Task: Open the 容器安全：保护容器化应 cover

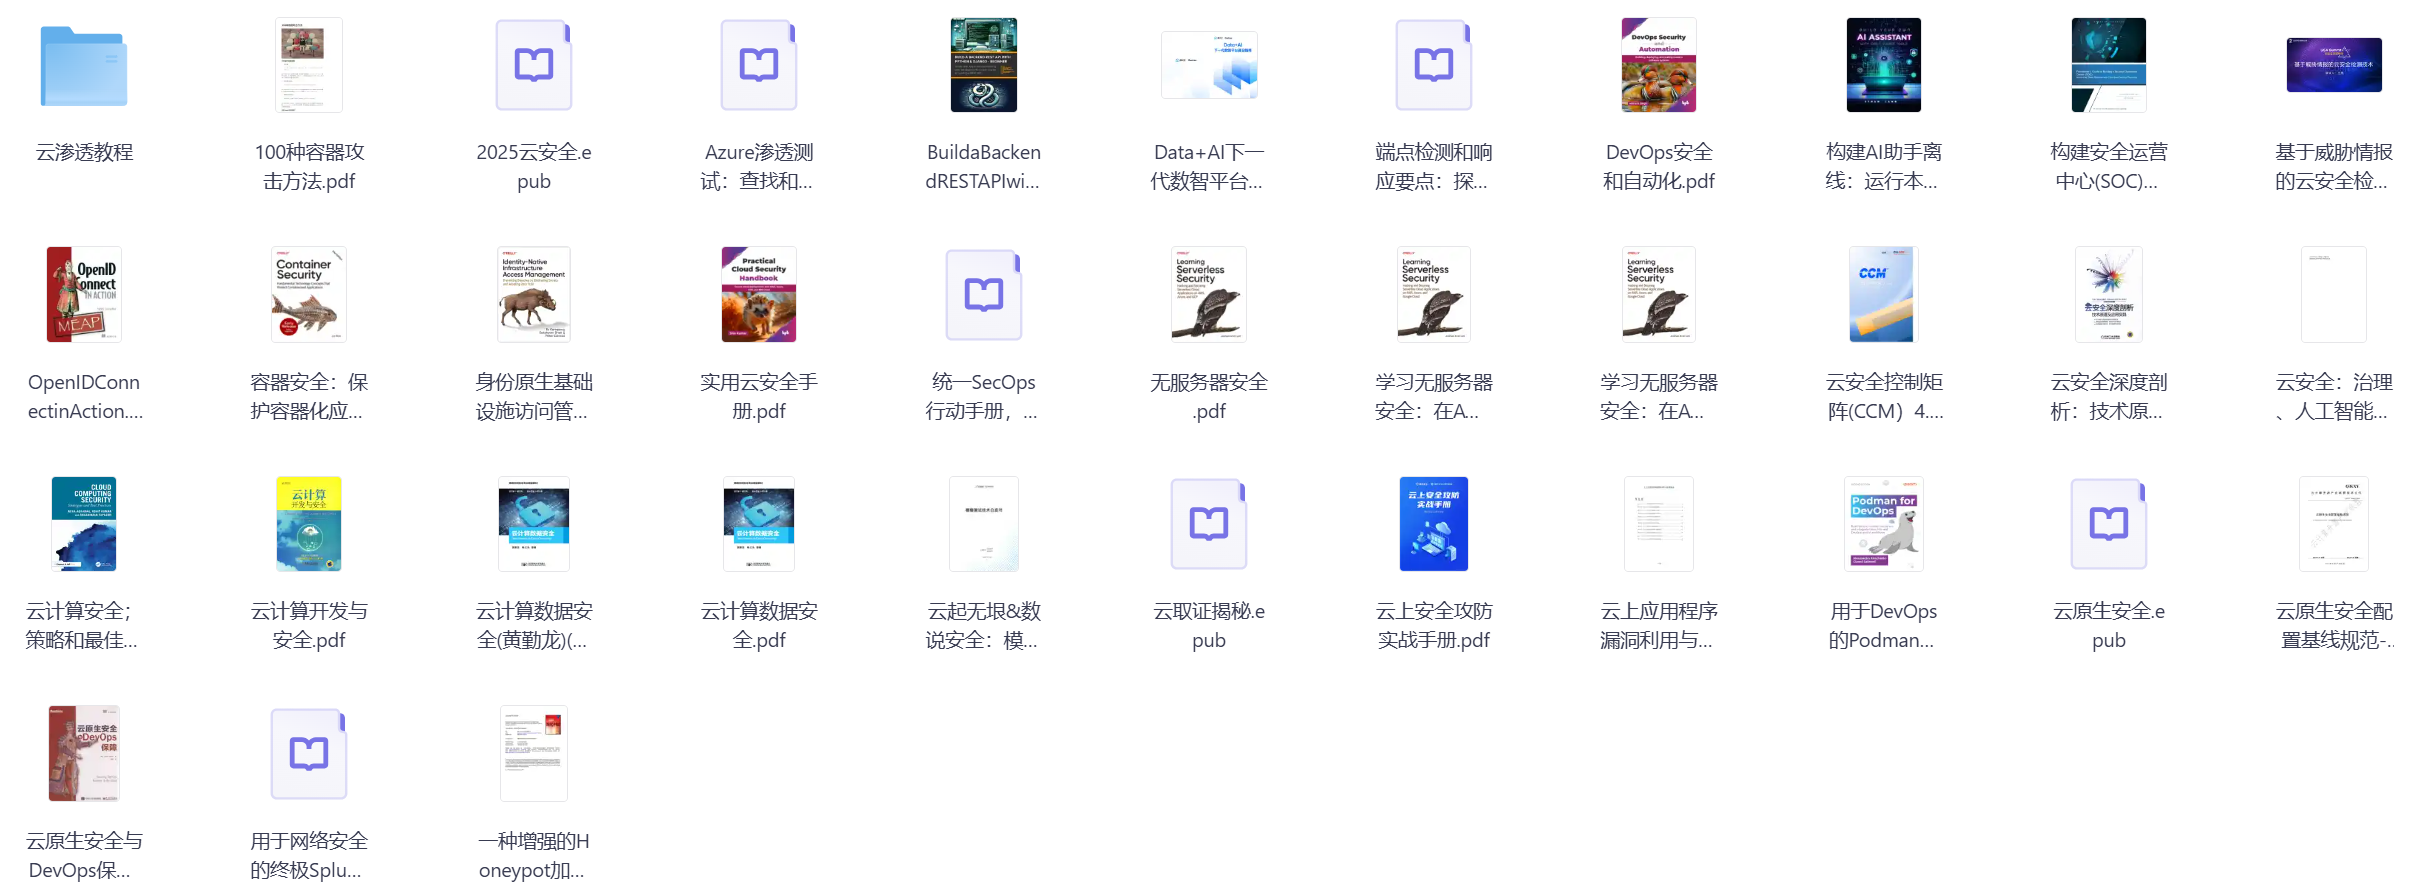Action: point(309,294)
